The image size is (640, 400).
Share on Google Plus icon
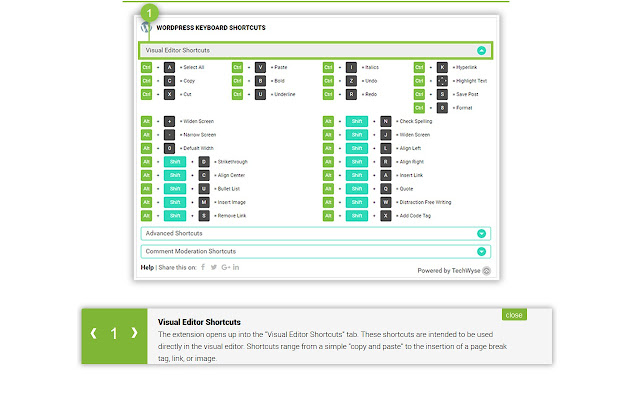pyautogui.click(x=226, y=267)
